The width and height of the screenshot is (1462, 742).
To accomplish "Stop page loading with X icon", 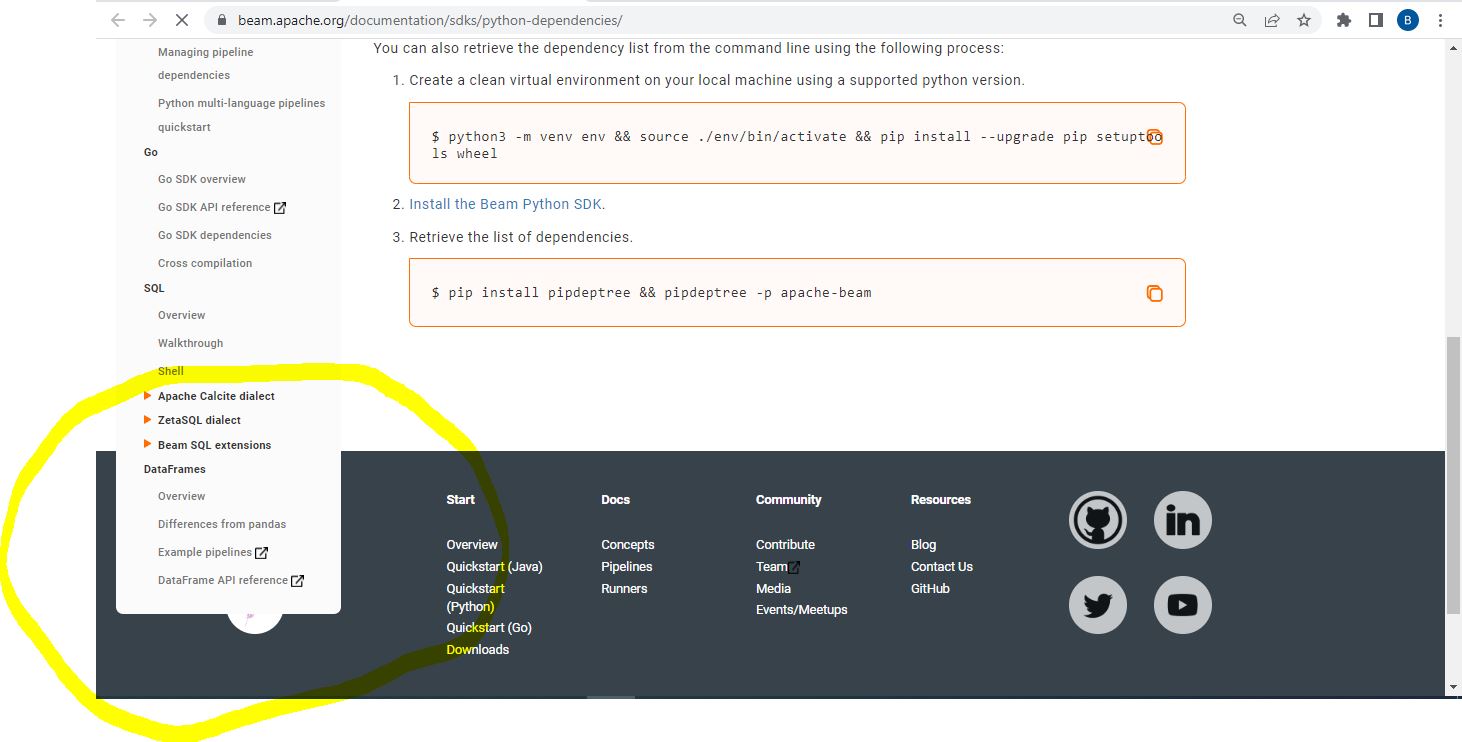I will click(x=184, y=20).
